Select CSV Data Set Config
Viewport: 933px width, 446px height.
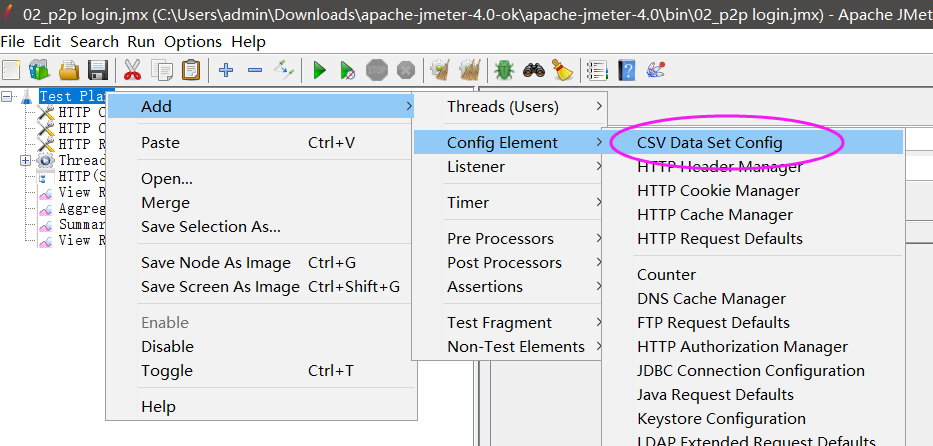[x=753, y=143]
